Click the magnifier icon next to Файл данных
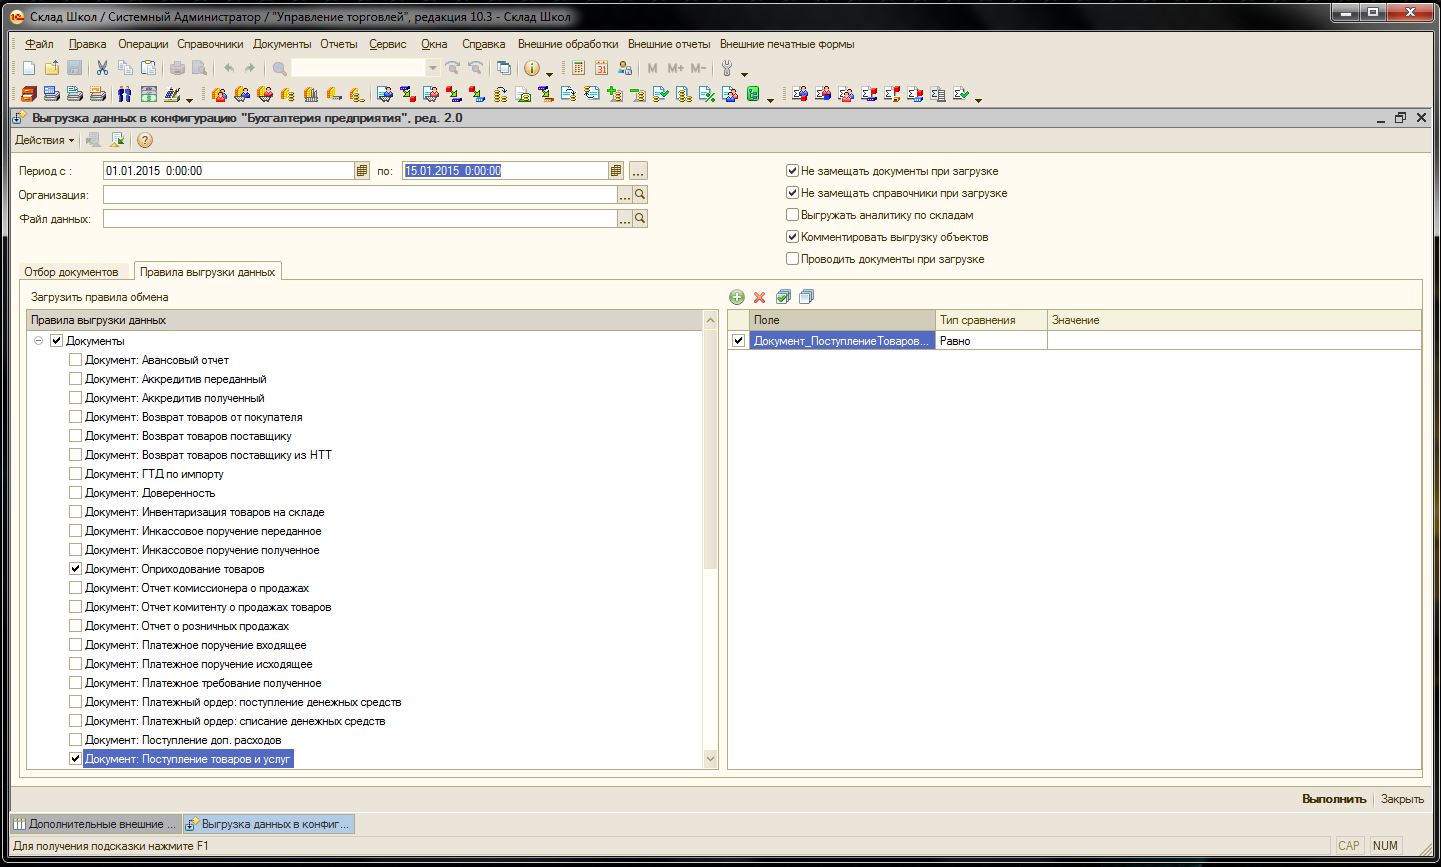This screenshot has height=867, width=1441. [x=640, y=219]
